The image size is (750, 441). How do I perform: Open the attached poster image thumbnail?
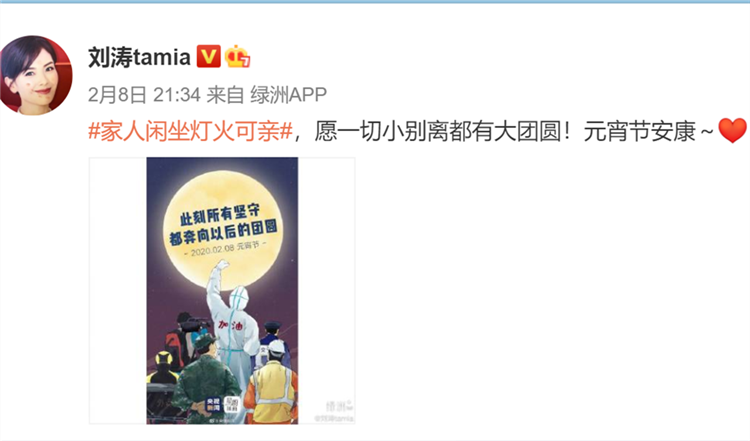point(222,290)
